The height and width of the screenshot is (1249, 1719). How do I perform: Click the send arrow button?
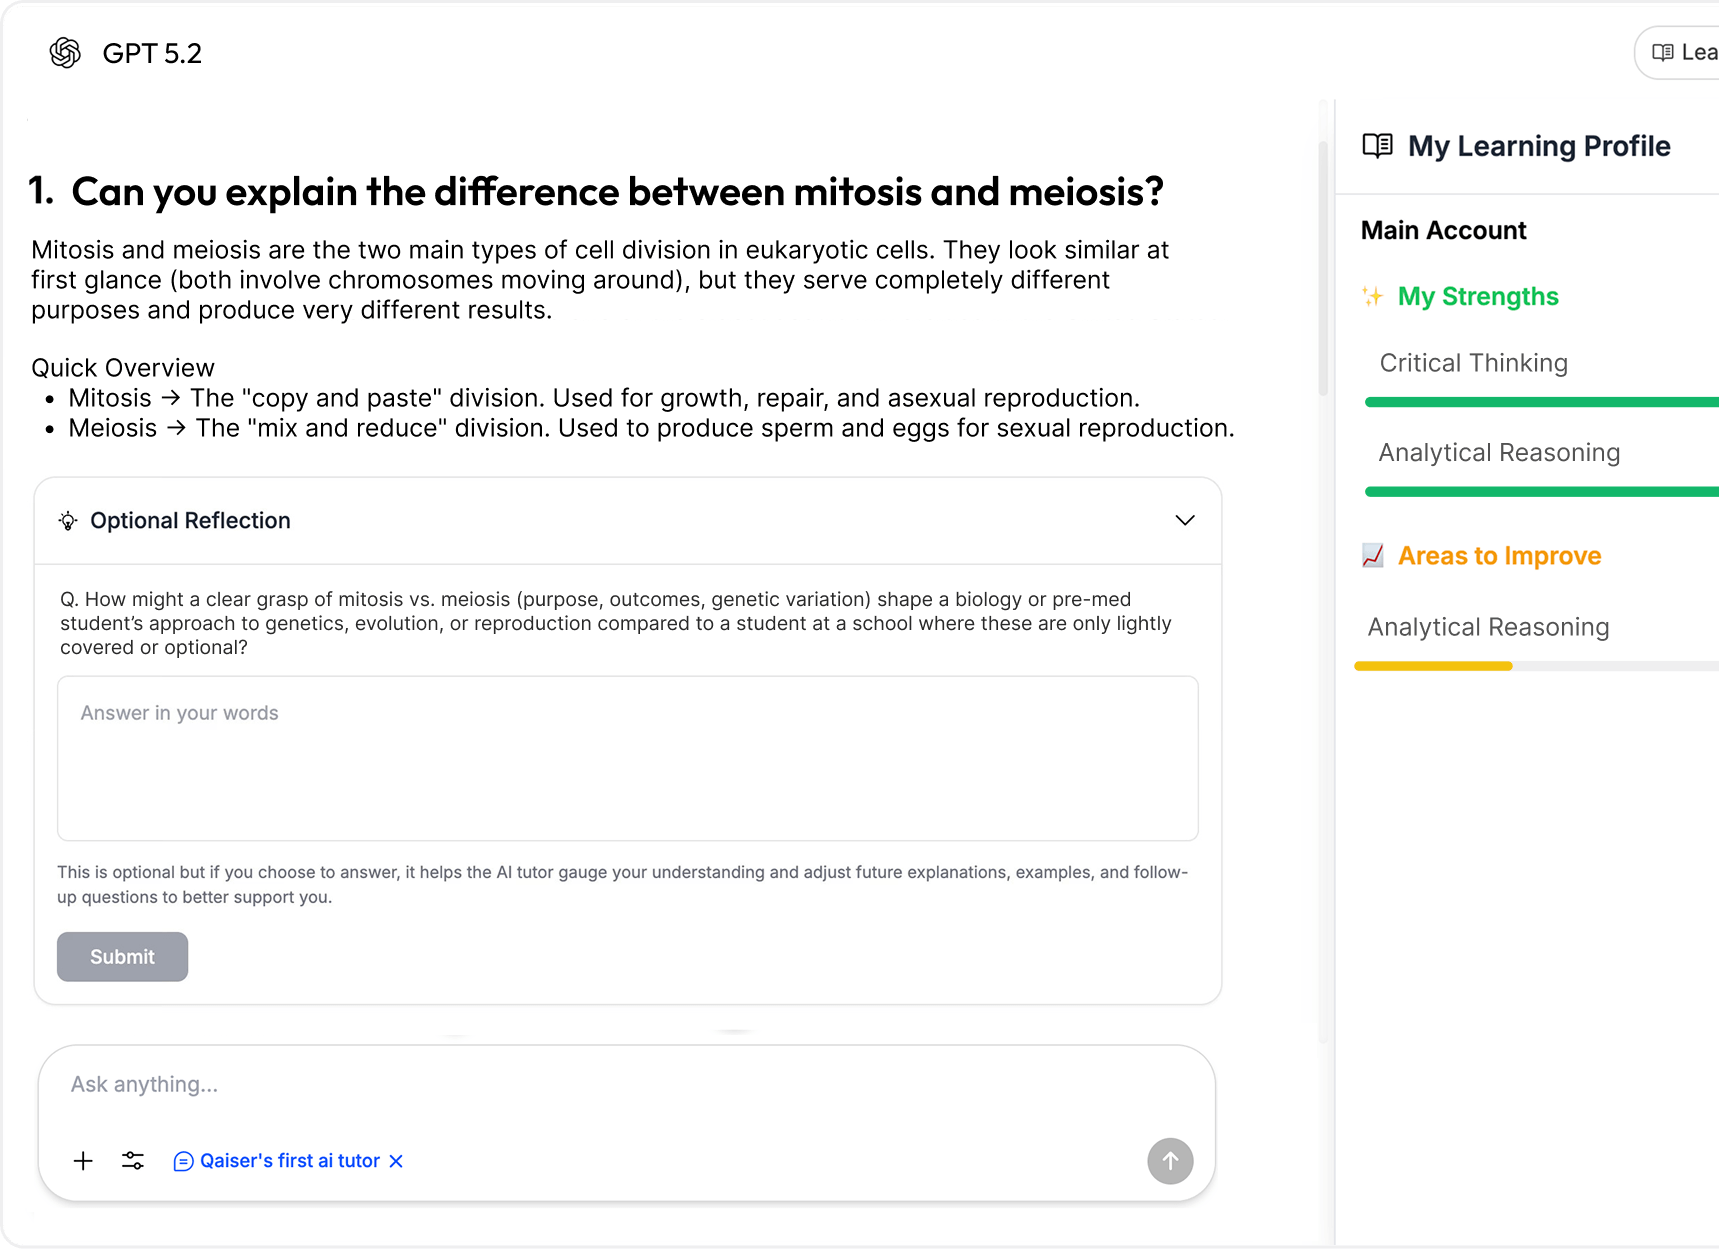1170,1161
